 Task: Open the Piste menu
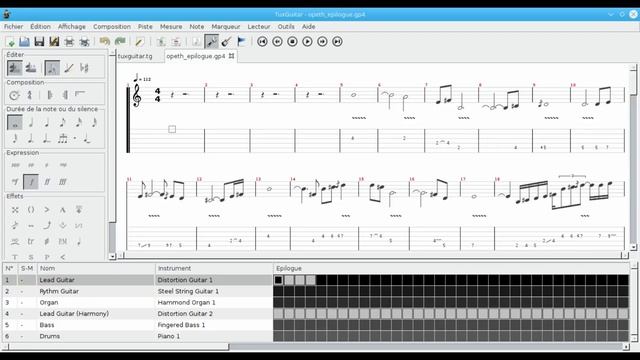click(x=145, y=27)
